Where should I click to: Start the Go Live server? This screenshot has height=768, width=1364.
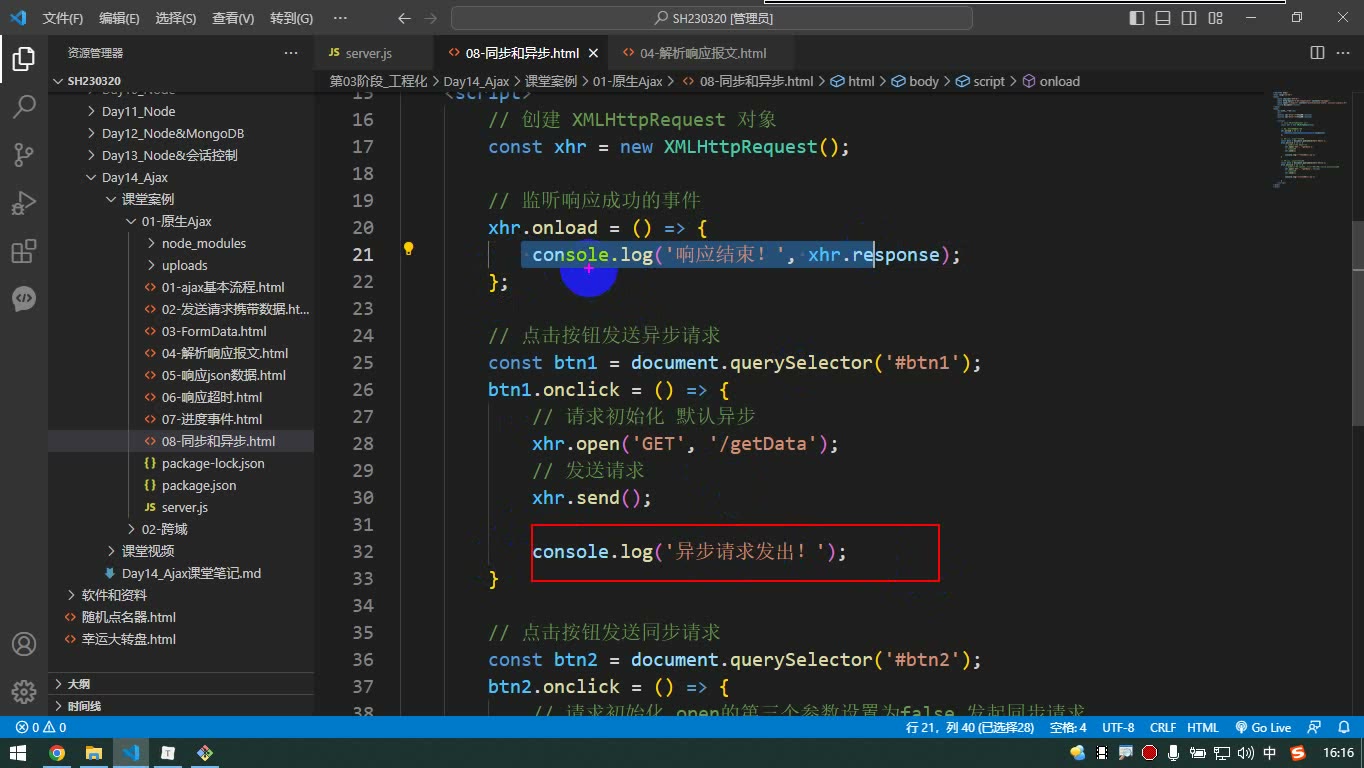click(x=1263, y=728)
